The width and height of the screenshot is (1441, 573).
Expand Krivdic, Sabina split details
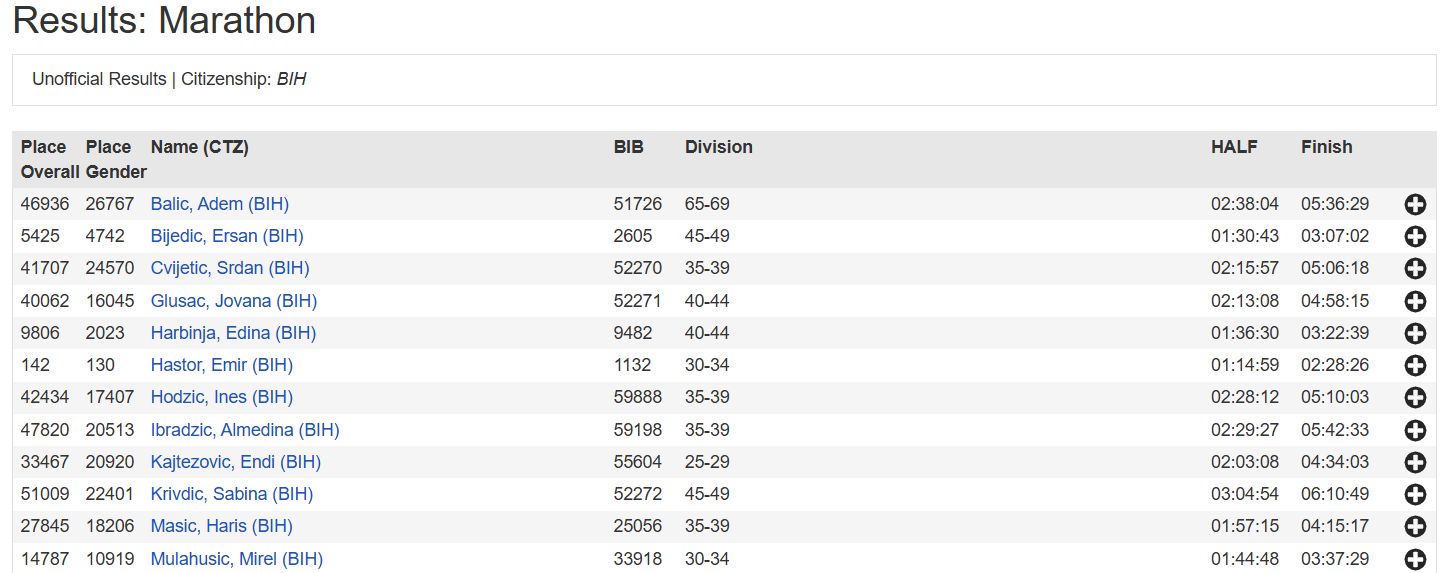click(x=1415, y=494)
